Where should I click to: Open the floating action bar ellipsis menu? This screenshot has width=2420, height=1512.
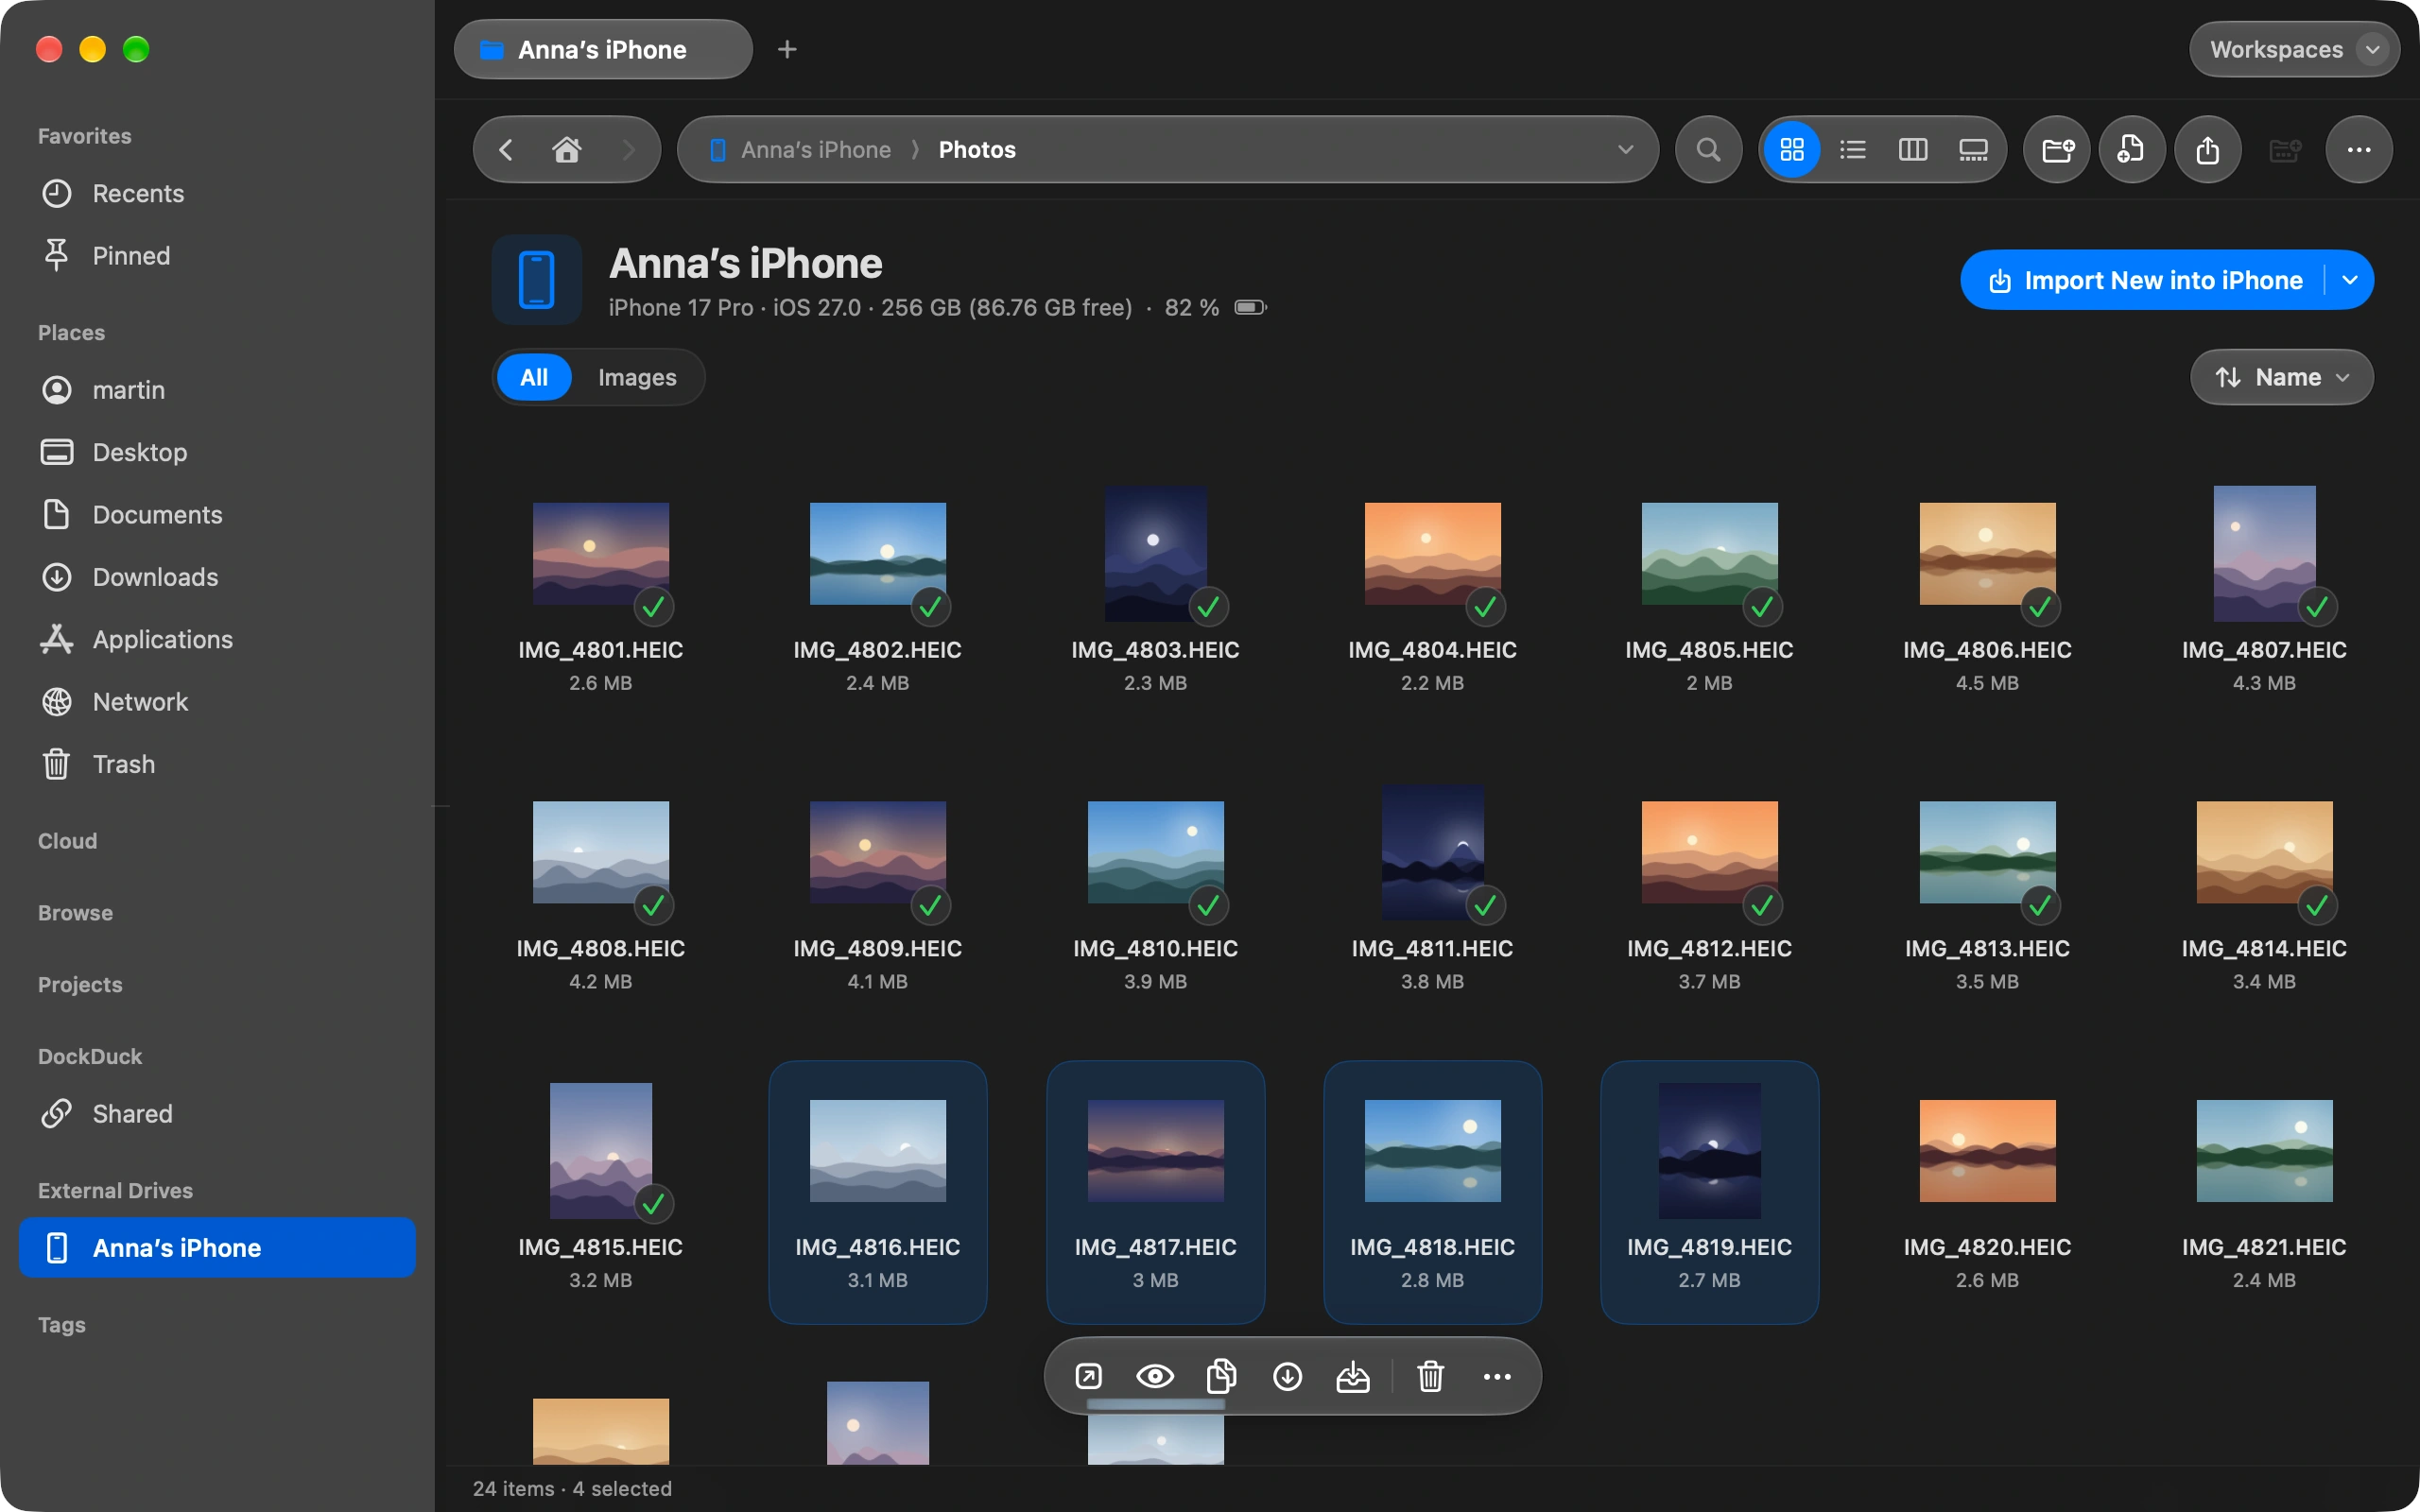pos(1497,1377)
